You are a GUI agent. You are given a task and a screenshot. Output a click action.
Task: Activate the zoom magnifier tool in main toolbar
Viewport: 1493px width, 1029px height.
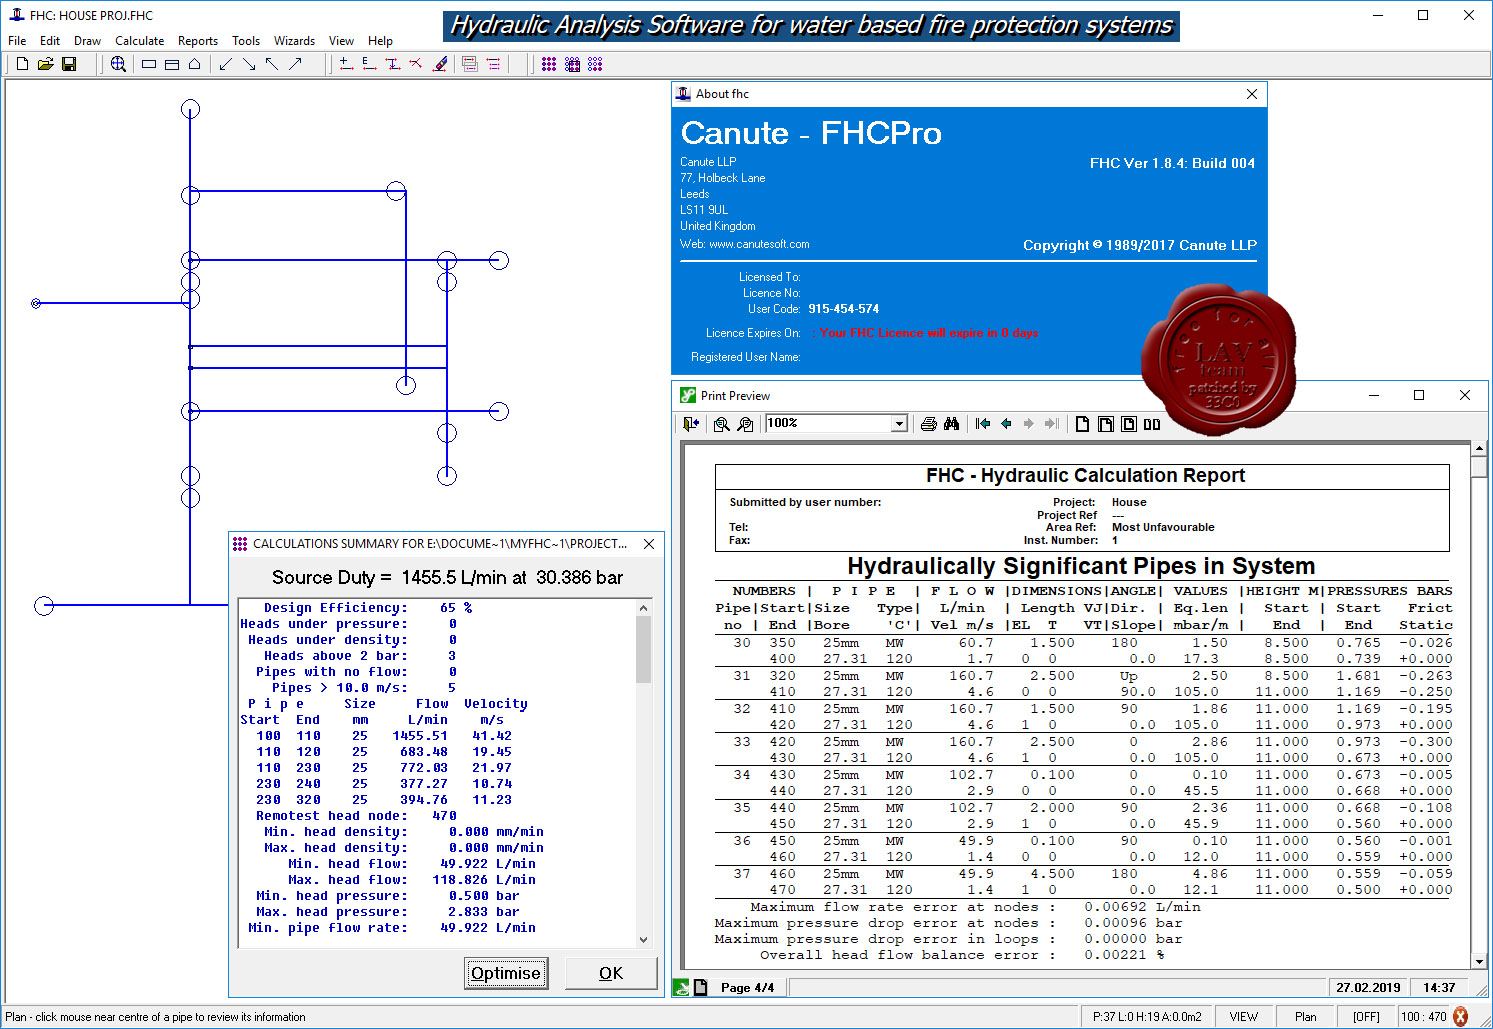point(118,64)
